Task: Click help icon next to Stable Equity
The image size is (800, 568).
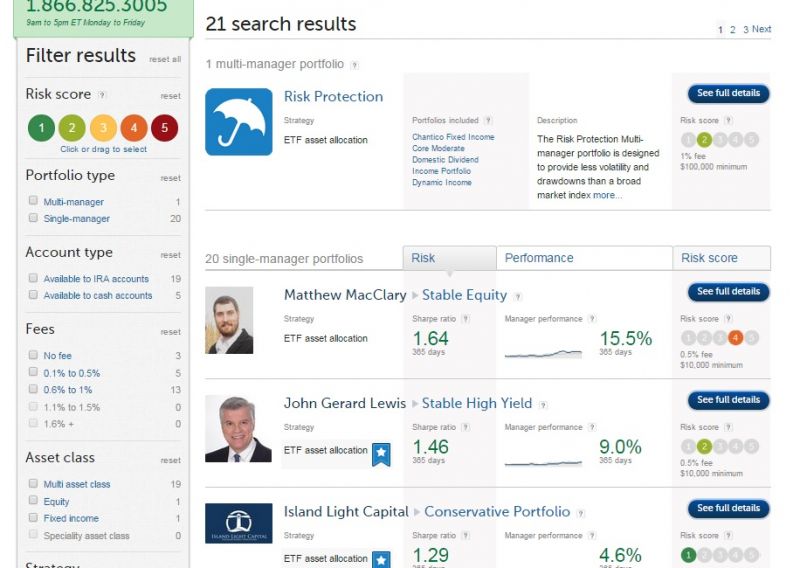Action: [517, 296]
